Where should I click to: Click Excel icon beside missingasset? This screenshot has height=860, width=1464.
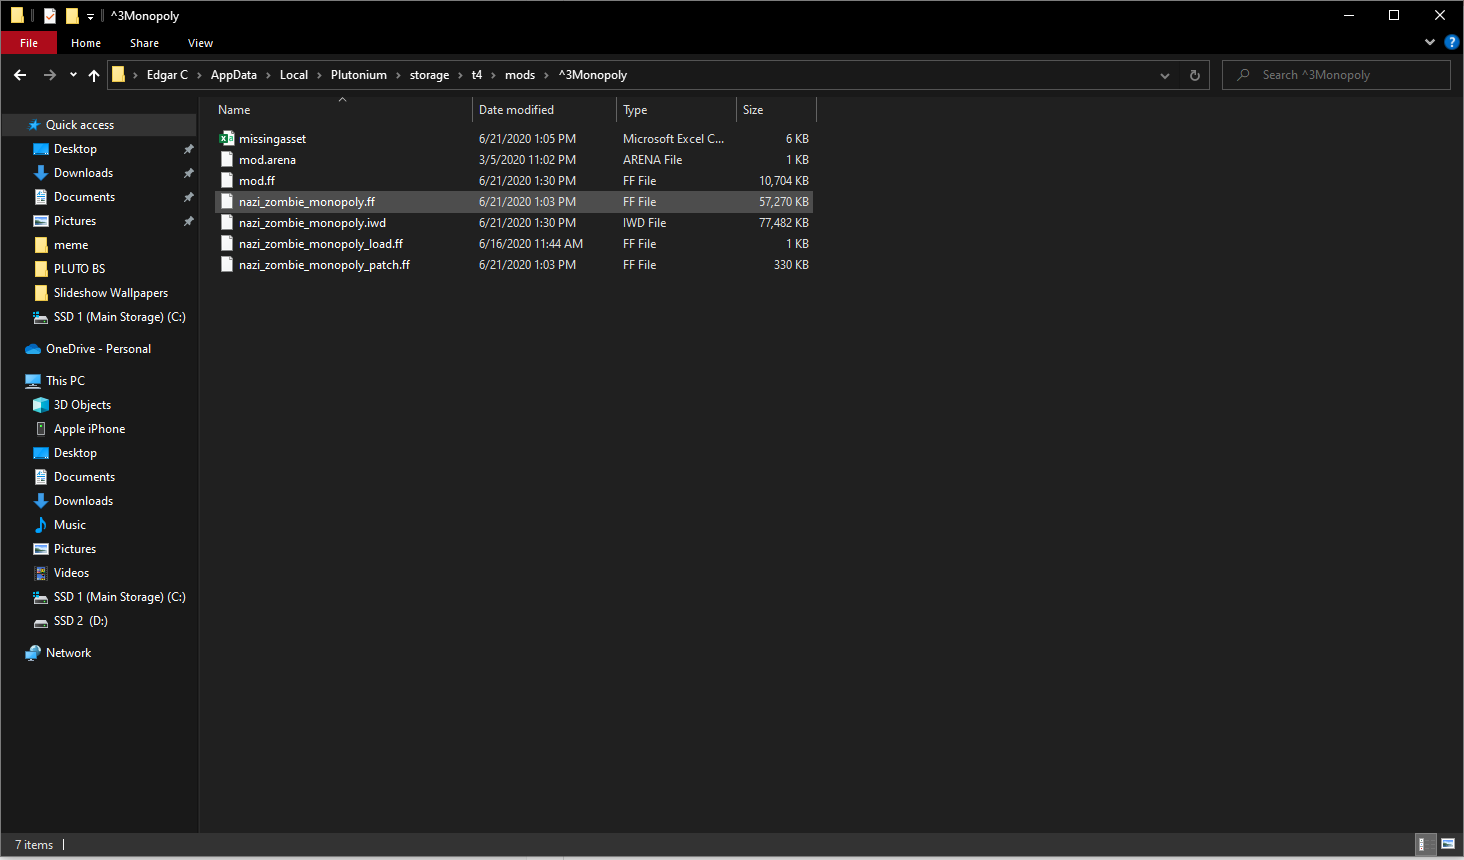(x=227, y=139)
